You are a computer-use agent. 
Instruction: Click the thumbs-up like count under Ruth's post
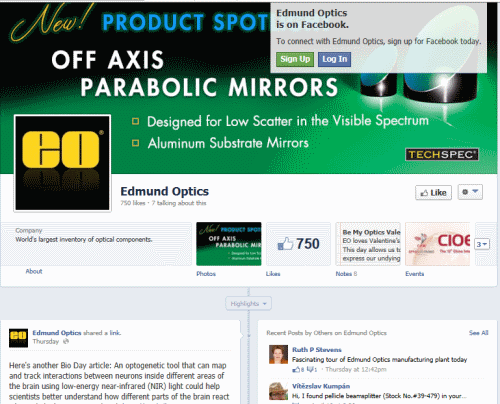298,369
